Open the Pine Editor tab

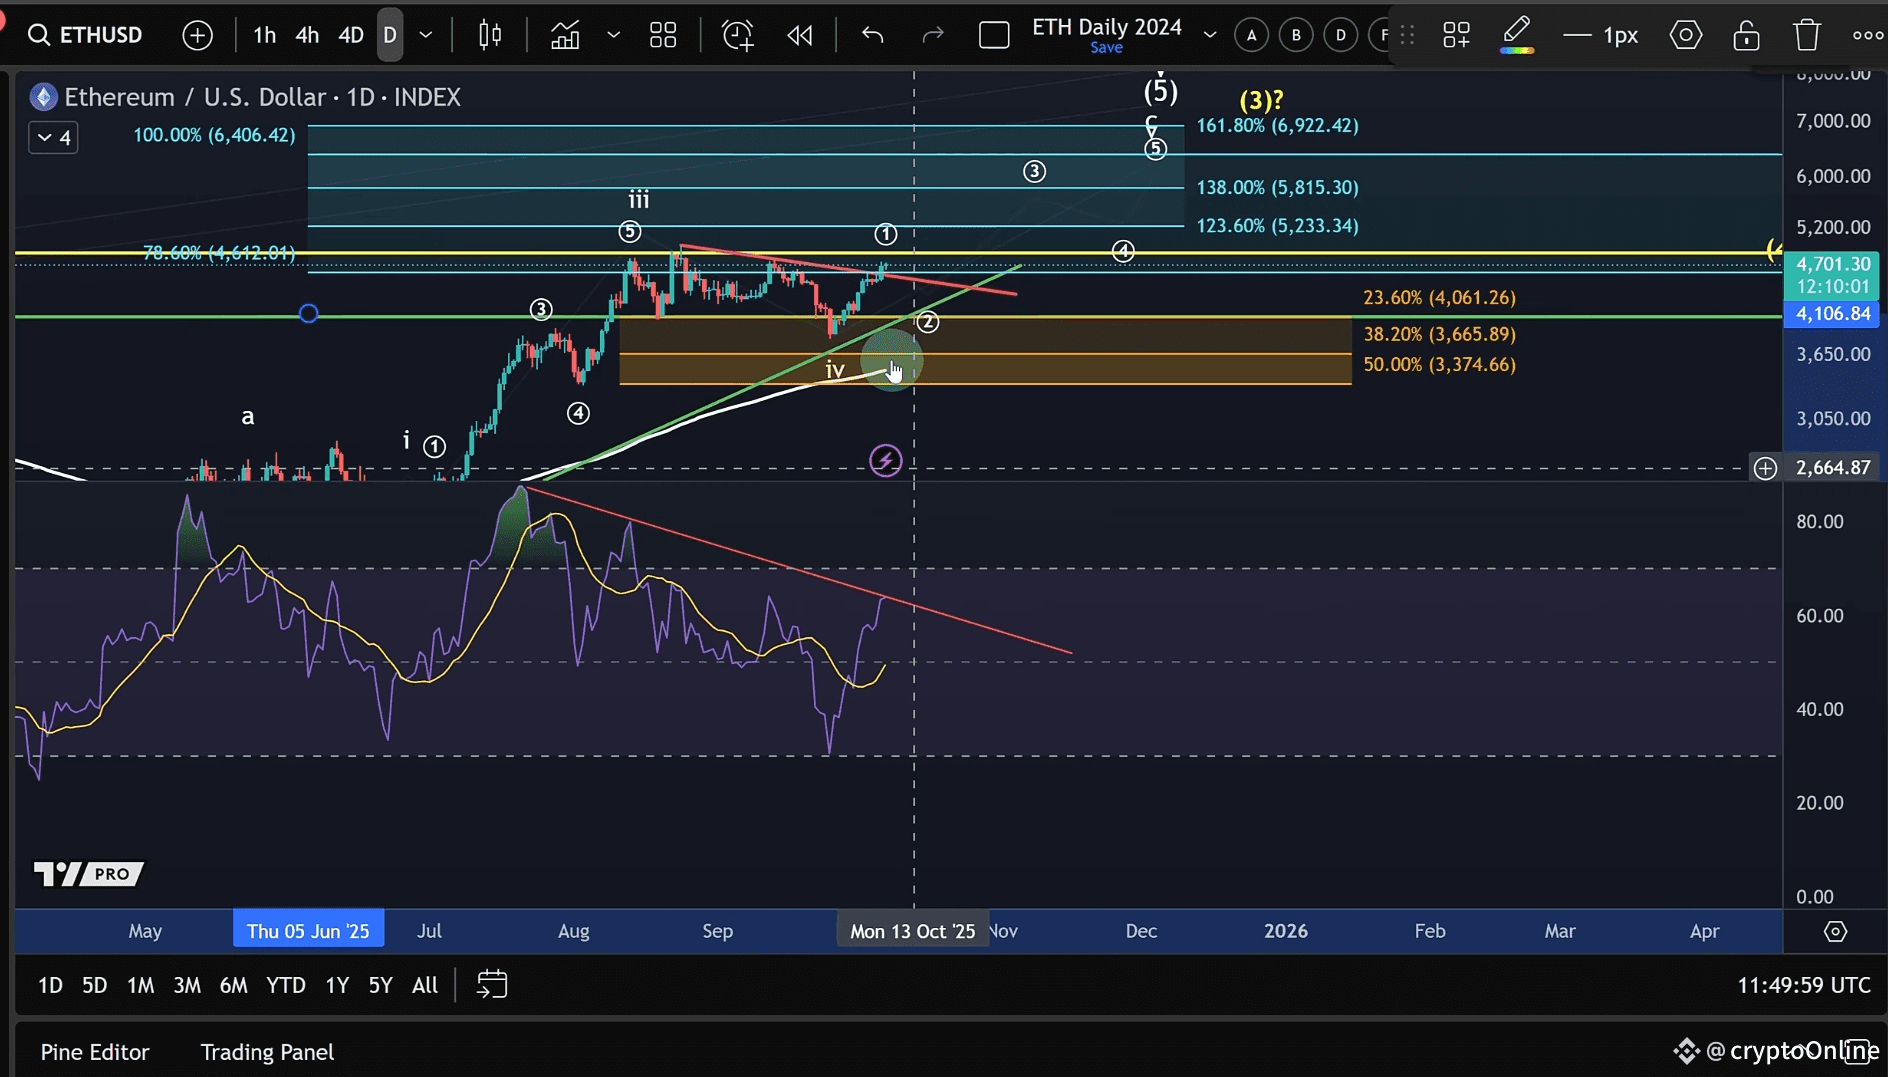pyautogui.click(x=95, y=1052)
